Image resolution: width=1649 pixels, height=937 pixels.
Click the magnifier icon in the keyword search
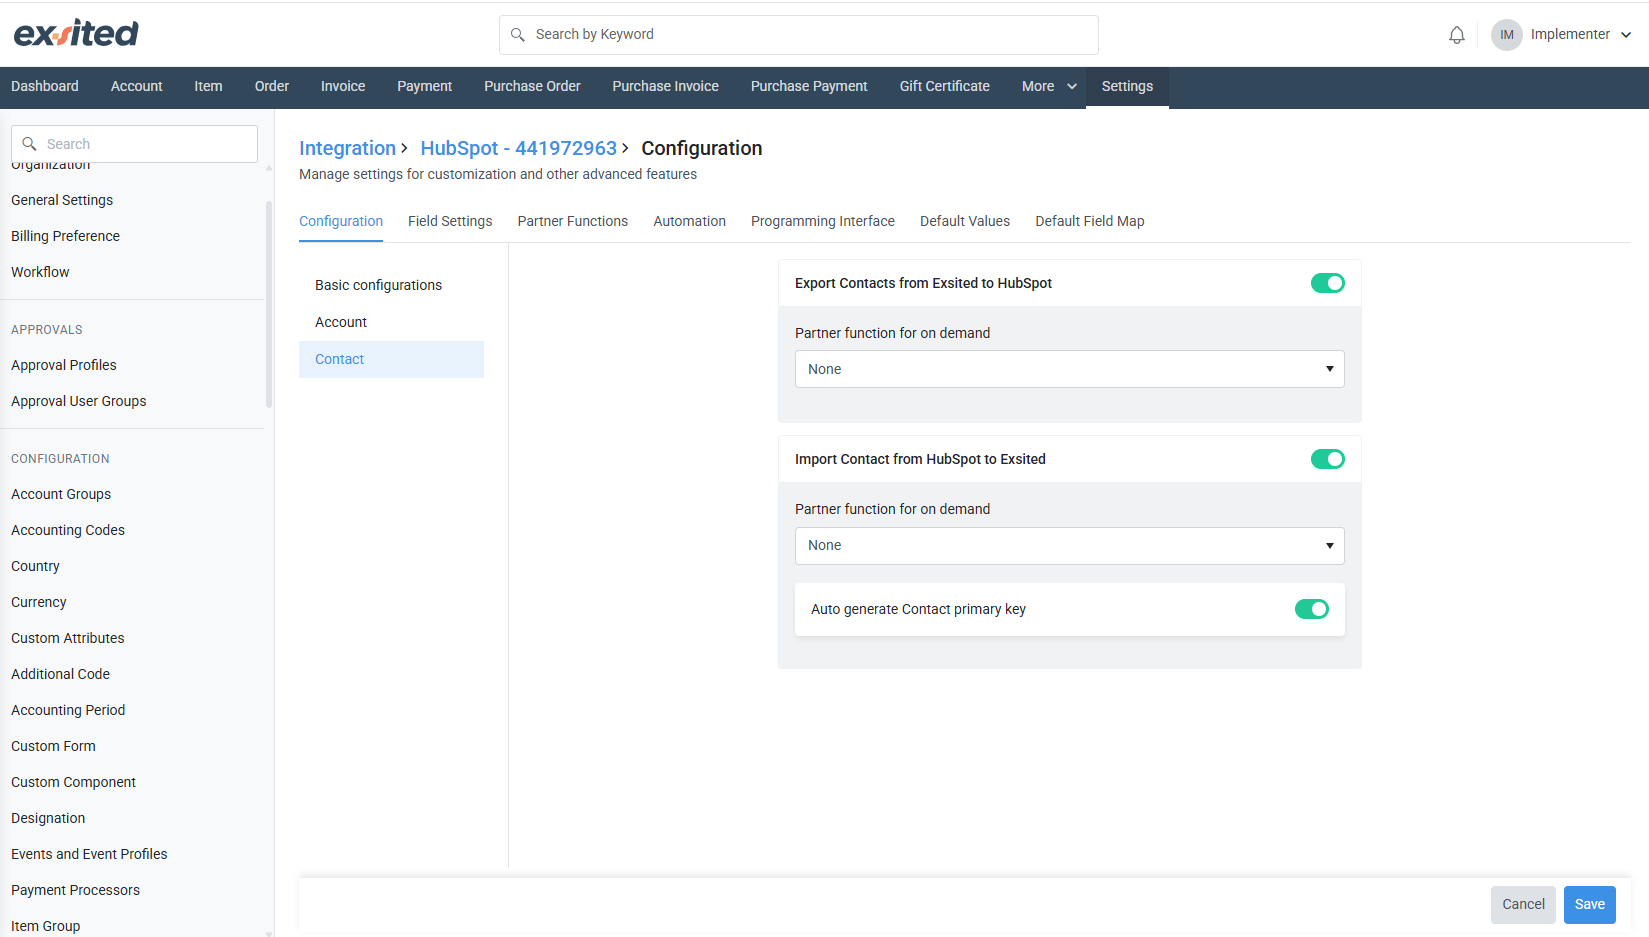click(518, 35)
